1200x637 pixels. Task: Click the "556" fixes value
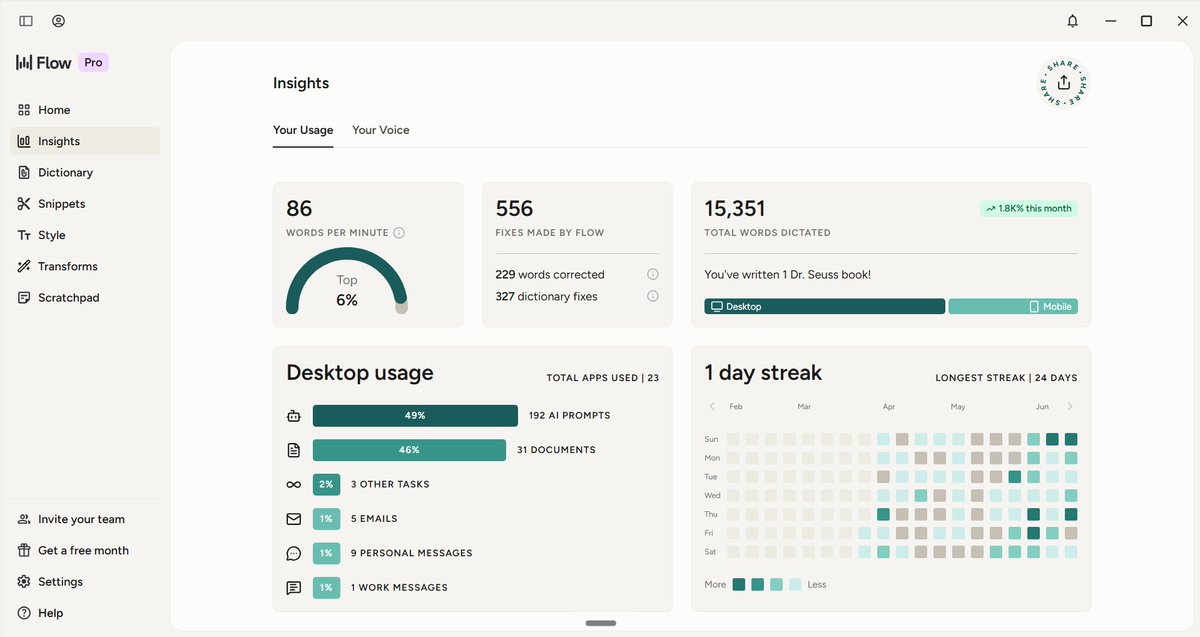(514, 209)
